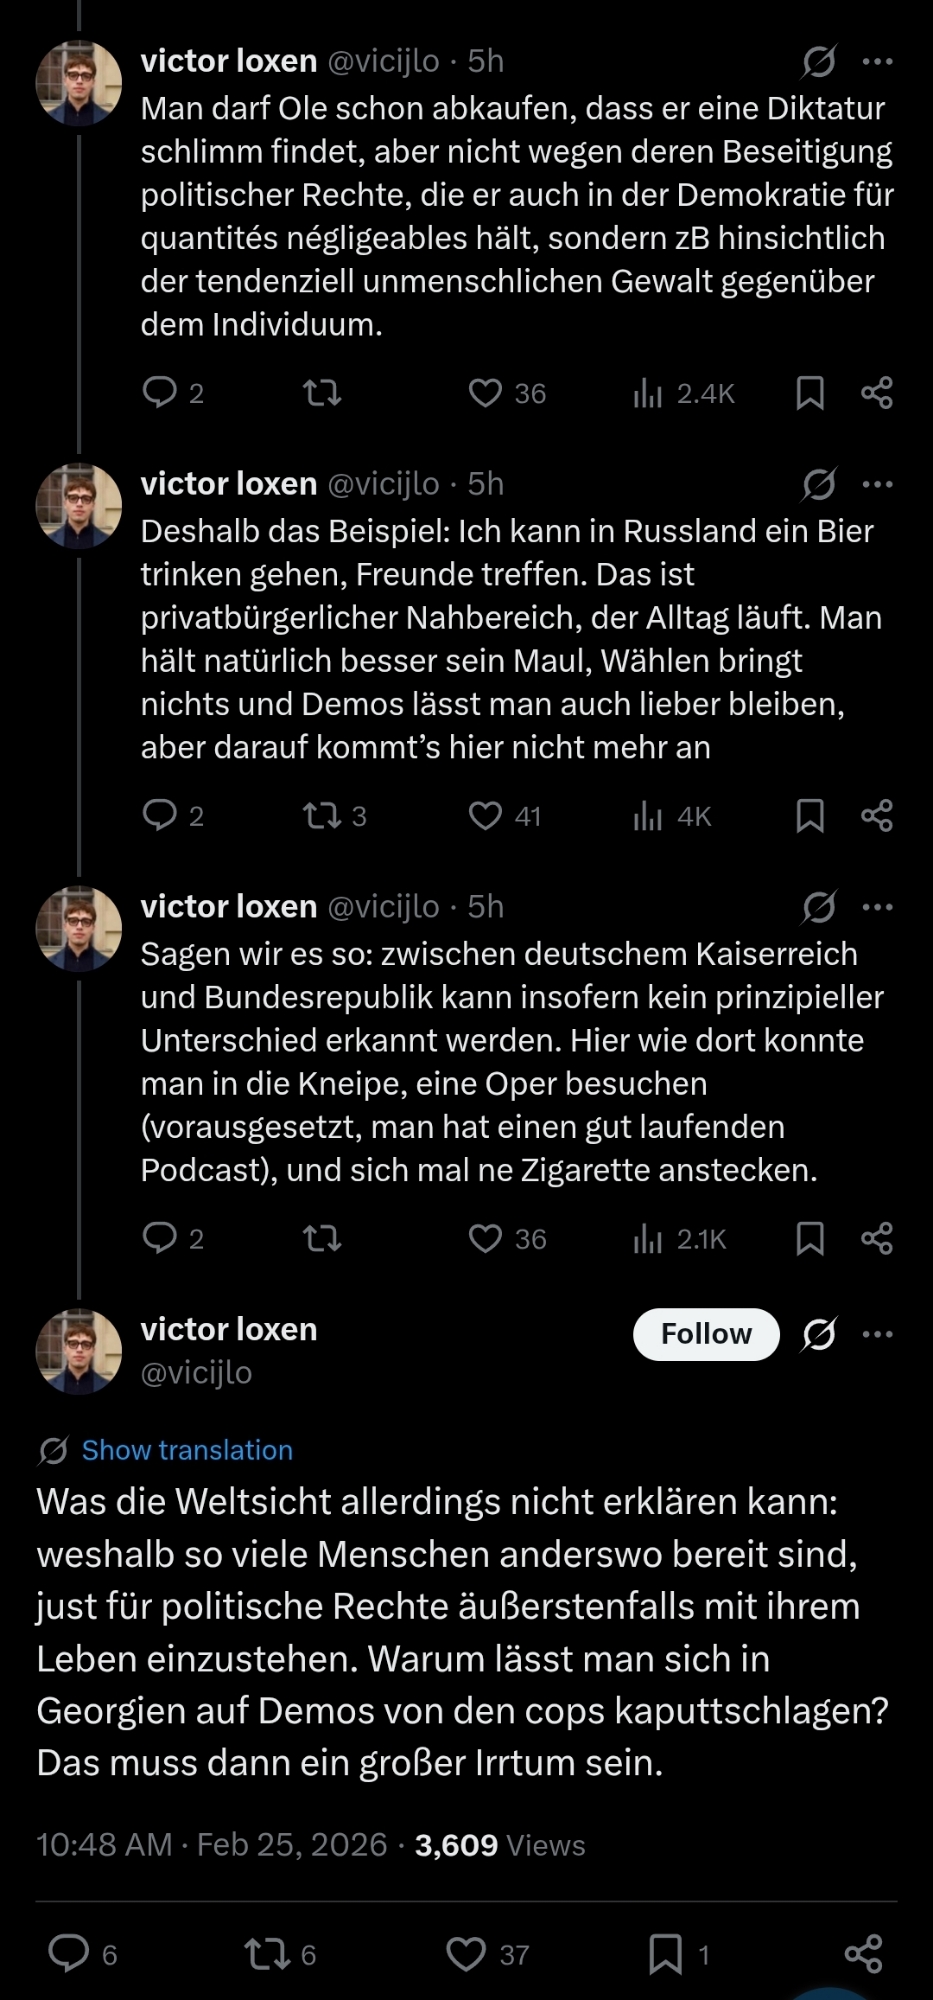933x2000 pixels.
Task: View analytics of the 4K views tweet
Action: 648,817
